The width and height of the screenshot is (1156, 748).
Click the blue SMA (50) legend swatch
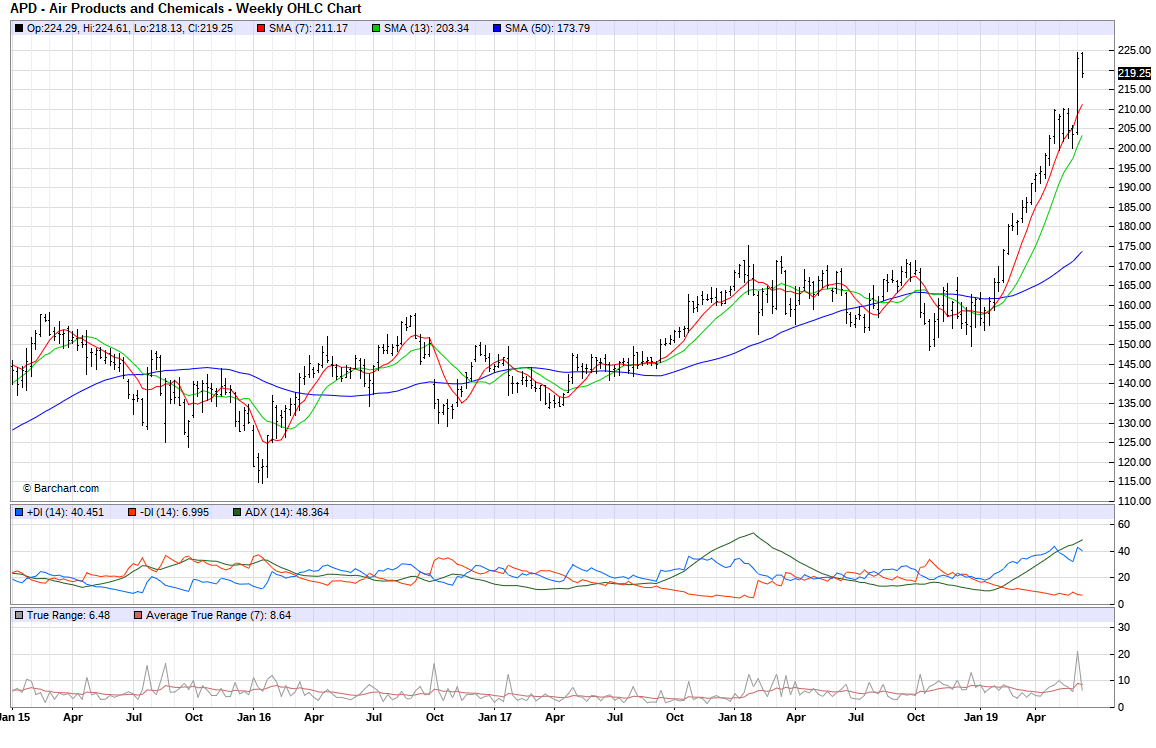click(x=497, y=29)
